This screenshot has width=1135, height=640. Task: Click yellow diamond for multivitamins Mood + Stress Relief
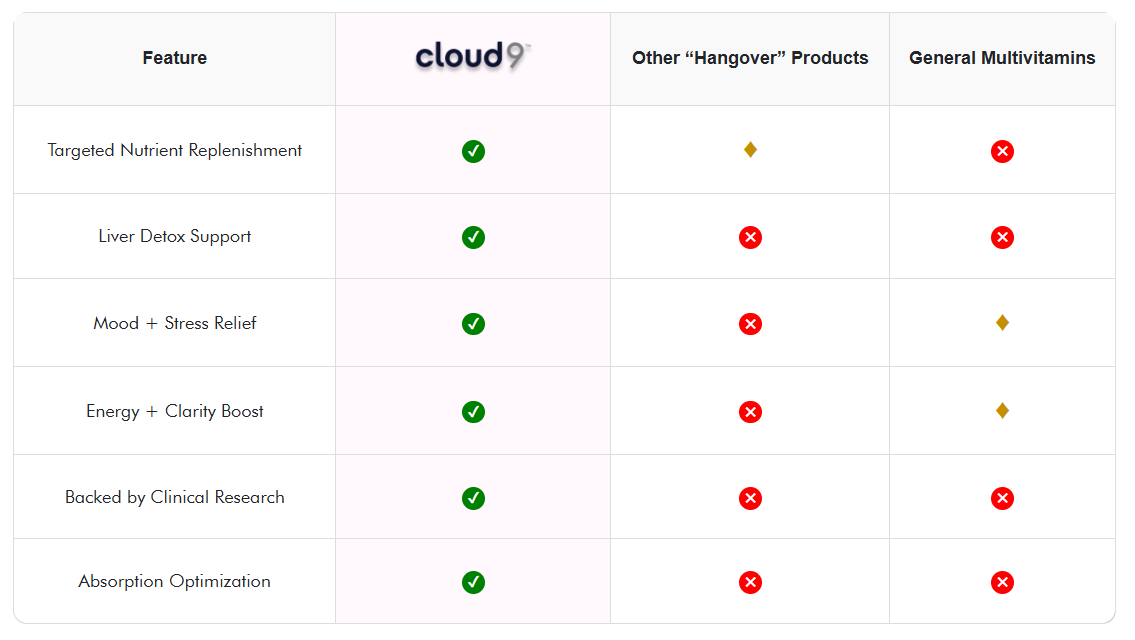(x=1002, y=322)
